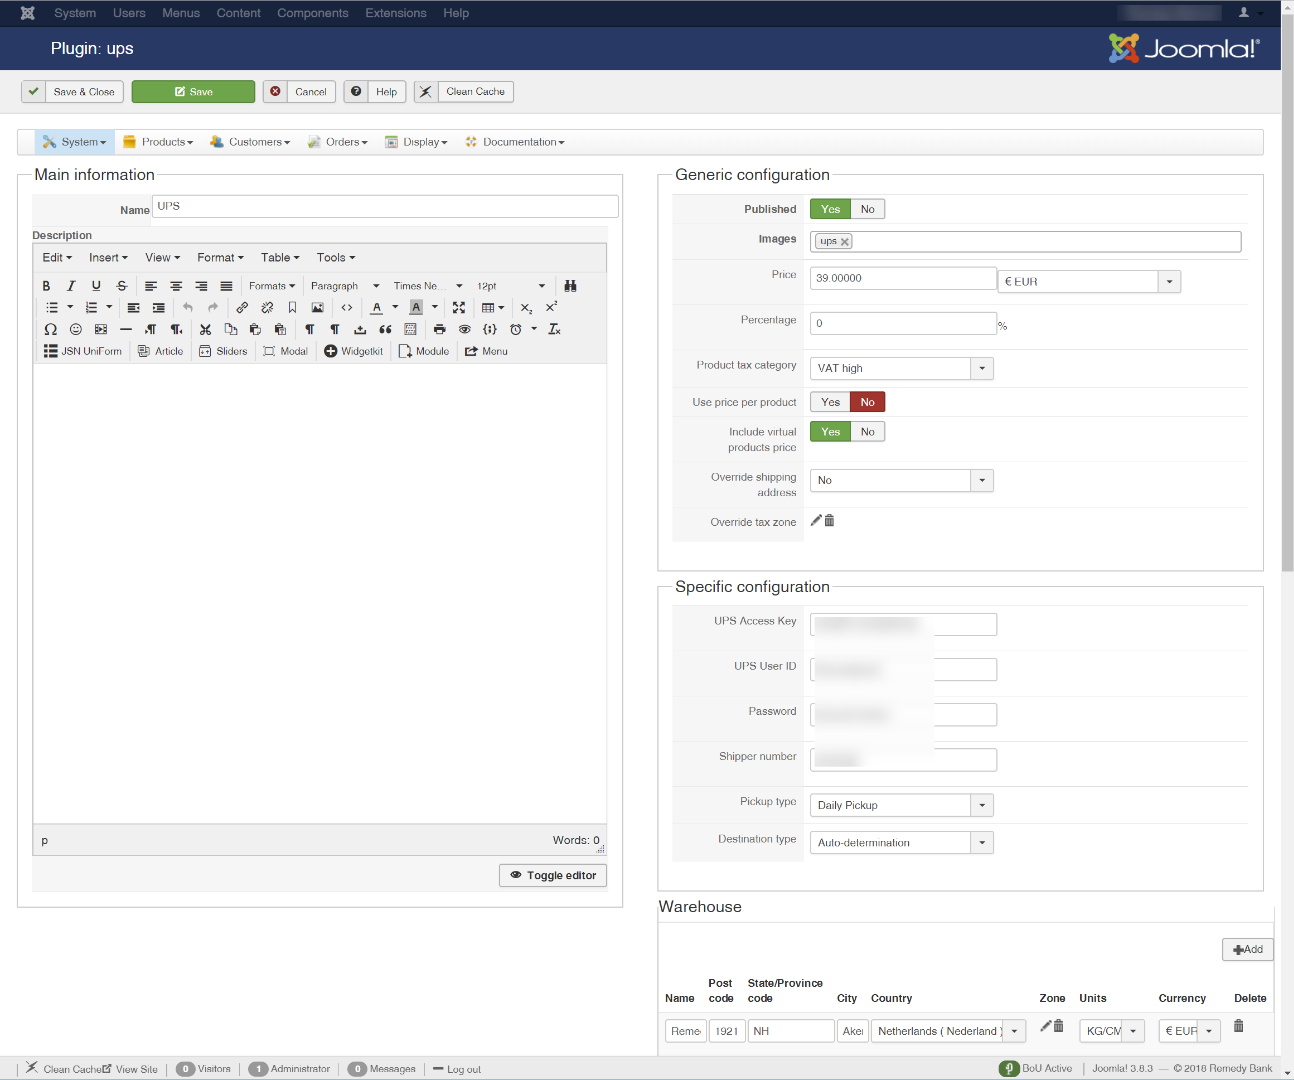Click the green Save button
Viewport: 1294px width, 1080px height.
pos(193,92)
